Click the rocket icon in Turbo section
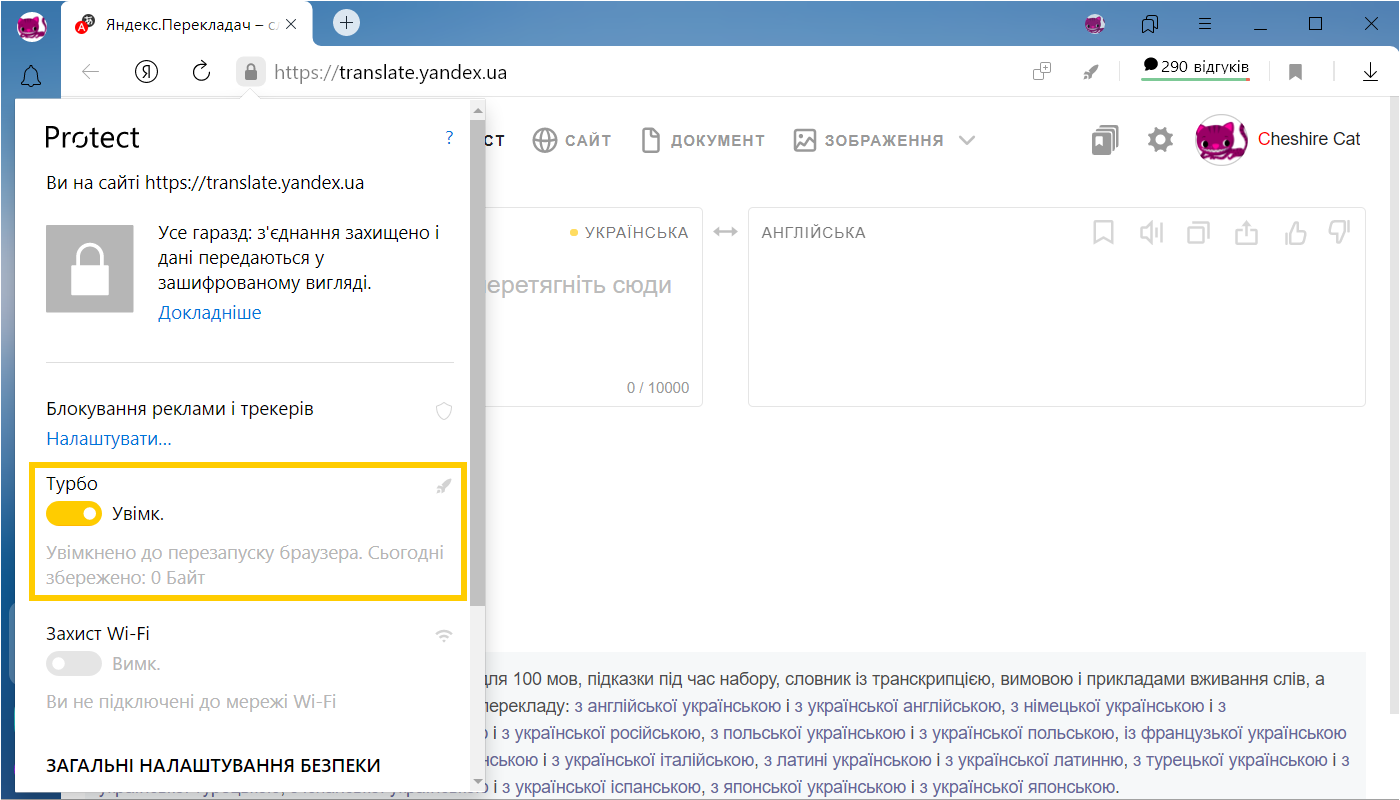Screen dimensions: 1400x800 click(x=444, y=486)
